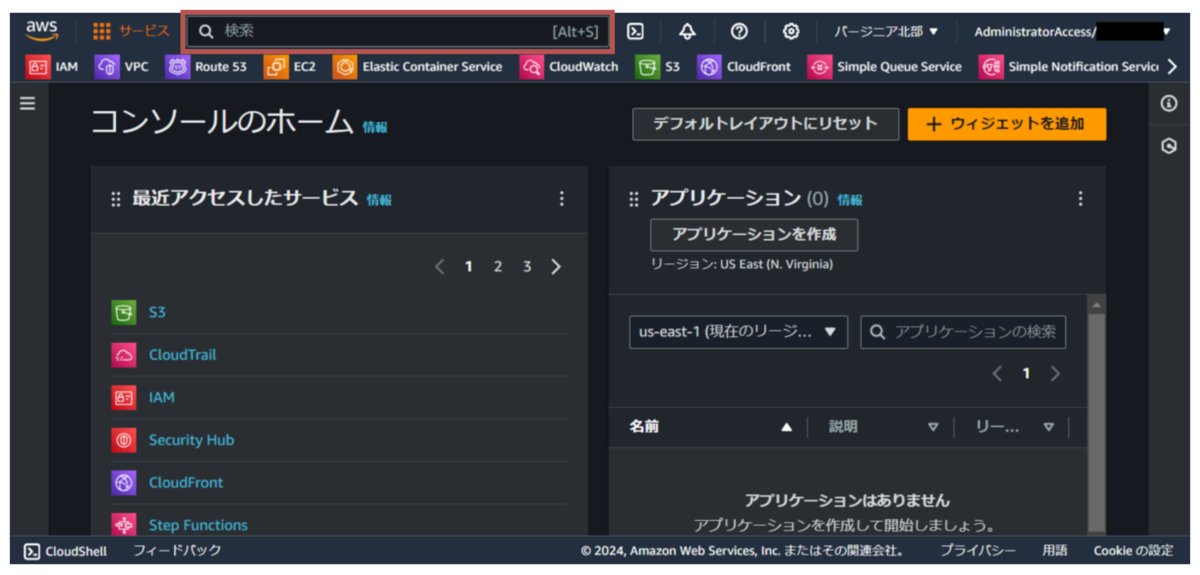1200x575 pixels.
Task: Click フィードバック in the footer
Action: point(177,551)
